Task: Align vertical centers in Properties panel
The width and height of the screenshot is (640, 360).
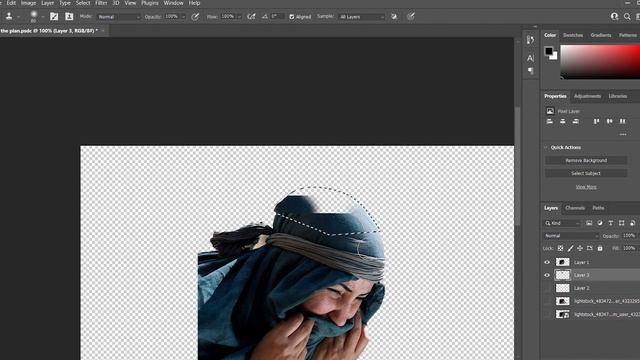Action: coord(609,121)
